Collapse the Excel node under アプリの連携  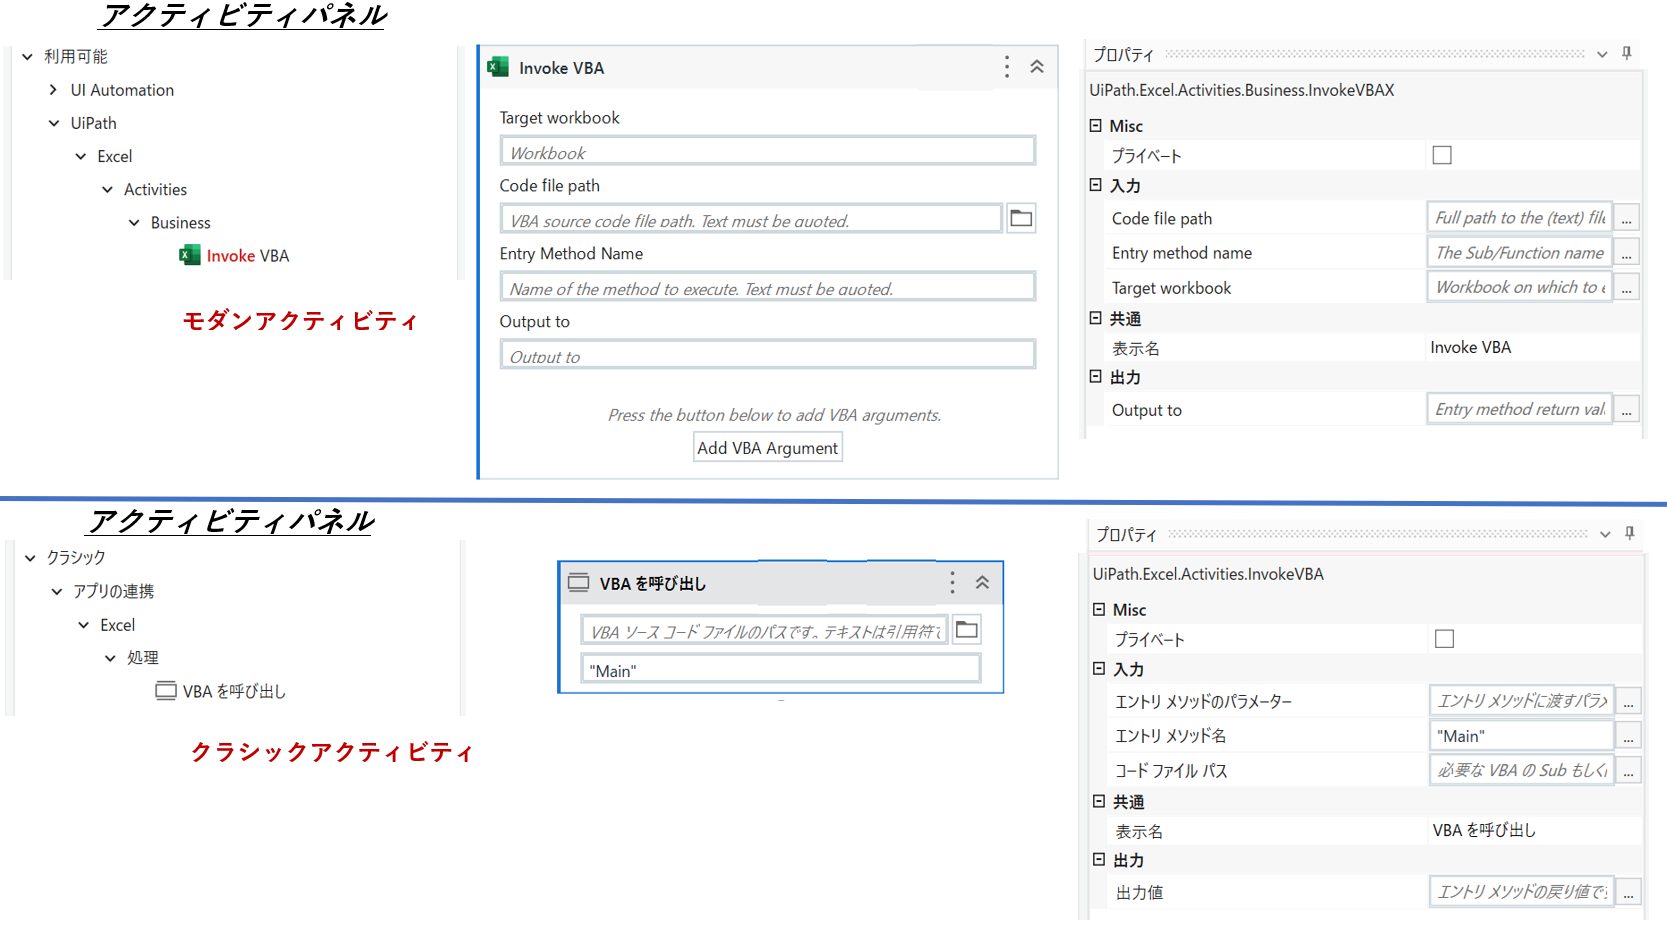coord(84,624)
